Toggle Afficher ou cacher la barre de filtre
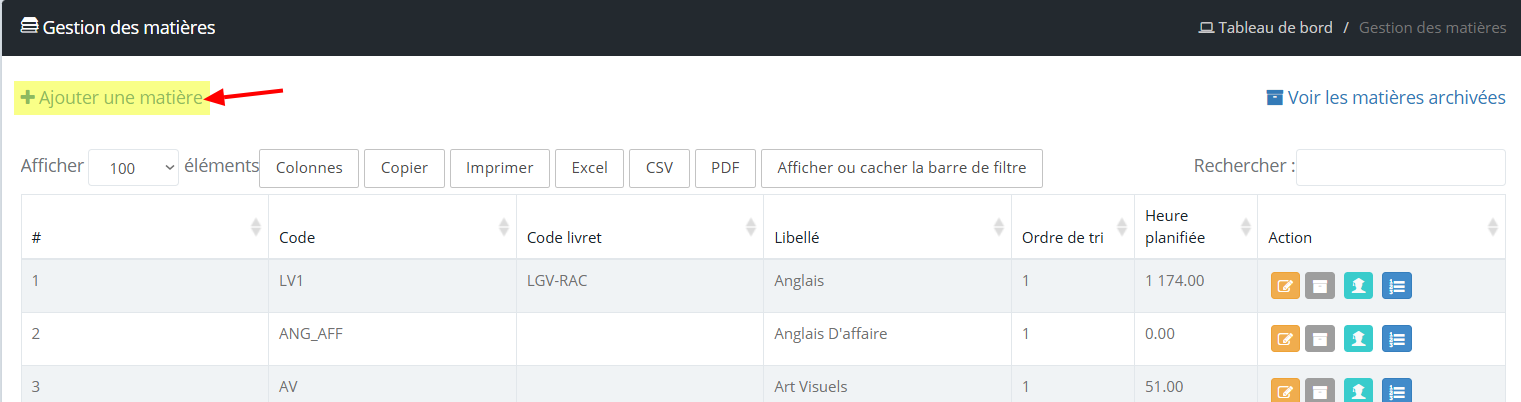Image resolution: width=1521 pixels, height=402 pixels. point(902,168)
